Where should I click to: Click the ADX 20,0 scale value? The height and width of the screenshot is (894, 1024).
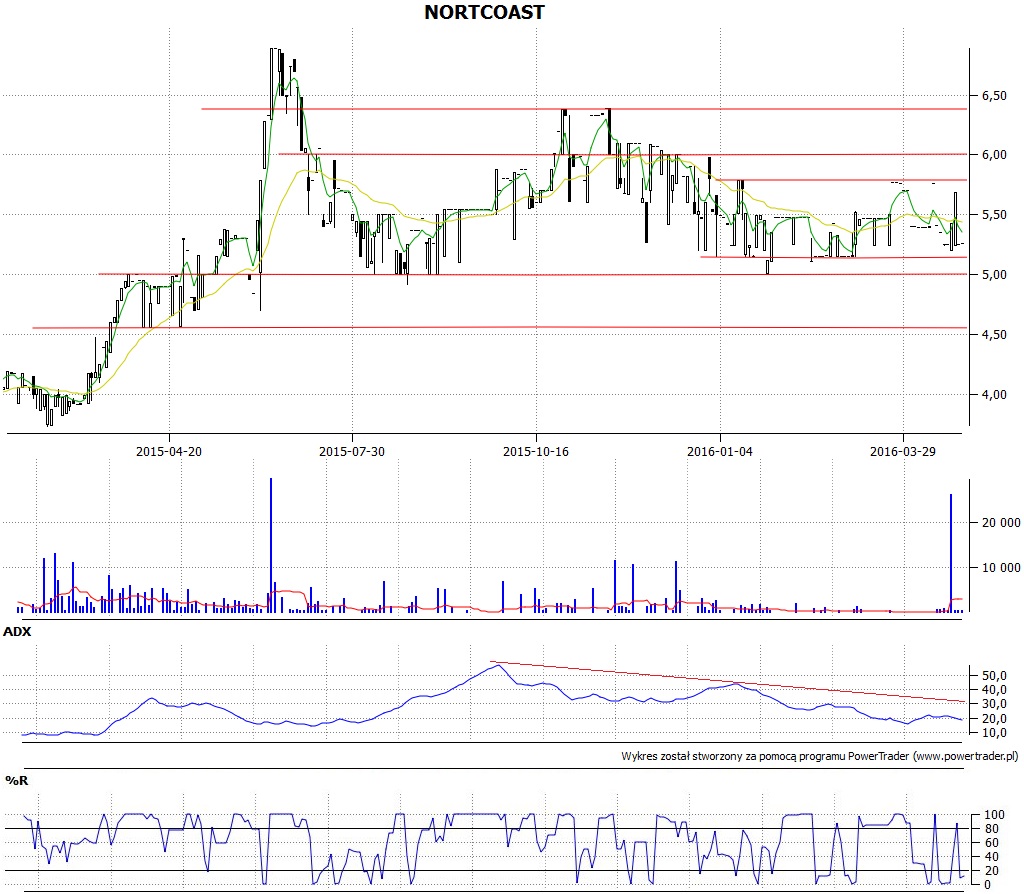(x=994, y=718)
